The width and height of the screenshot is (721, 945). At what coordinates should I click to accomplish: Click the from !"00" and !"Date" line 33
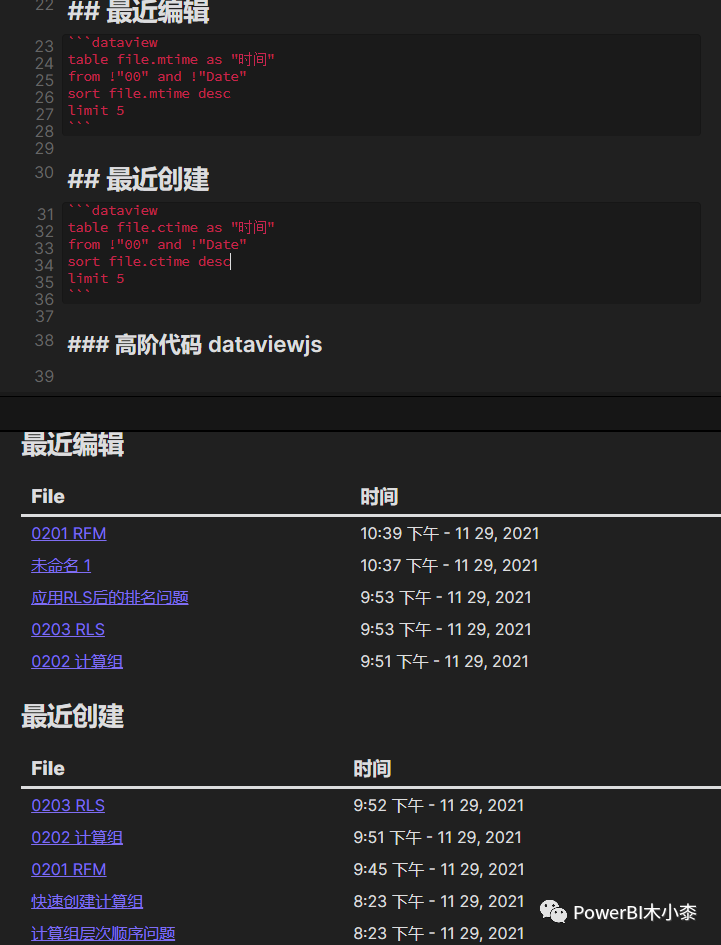point(157,244)
